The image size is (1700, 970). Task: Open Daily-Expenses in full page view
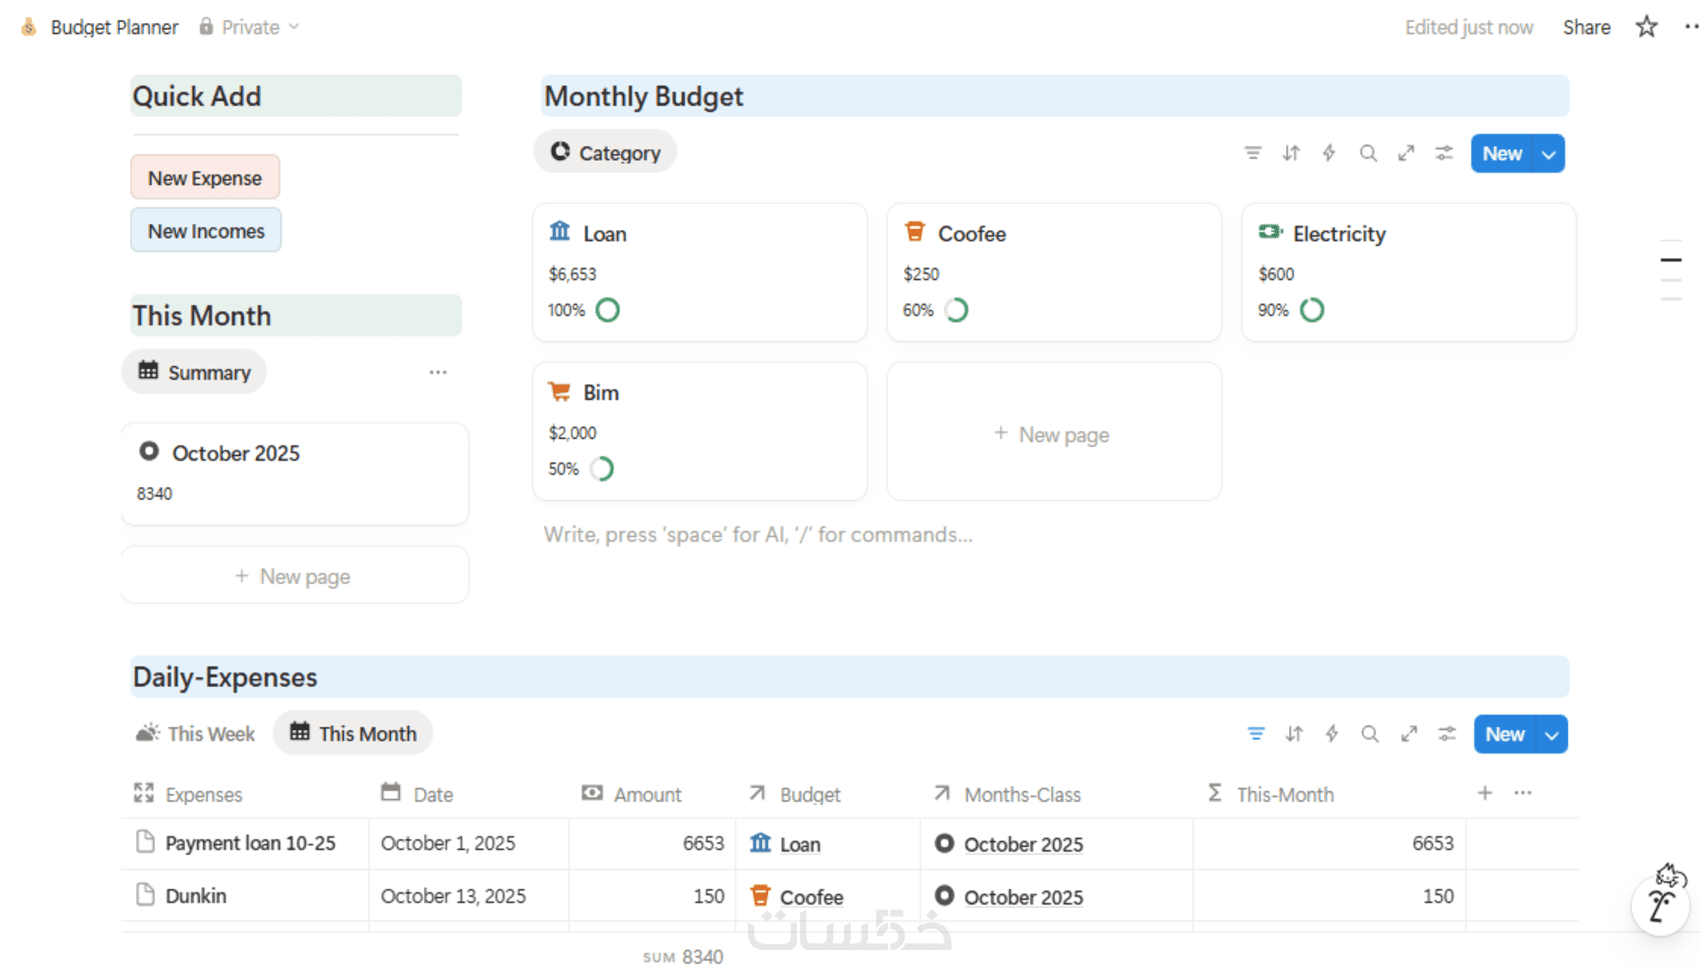[x=1409, y=734]
